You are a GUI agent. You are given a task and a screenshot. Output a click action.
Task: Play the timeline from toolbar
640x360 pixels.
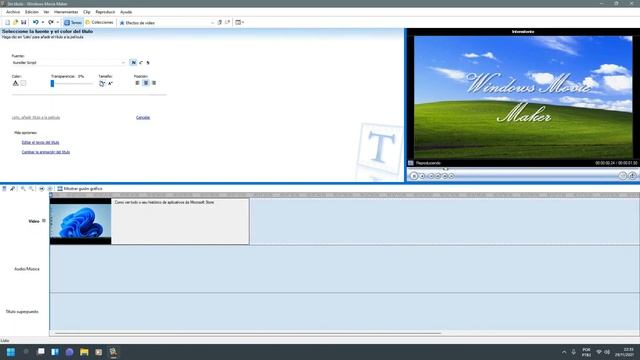[50, 189]
